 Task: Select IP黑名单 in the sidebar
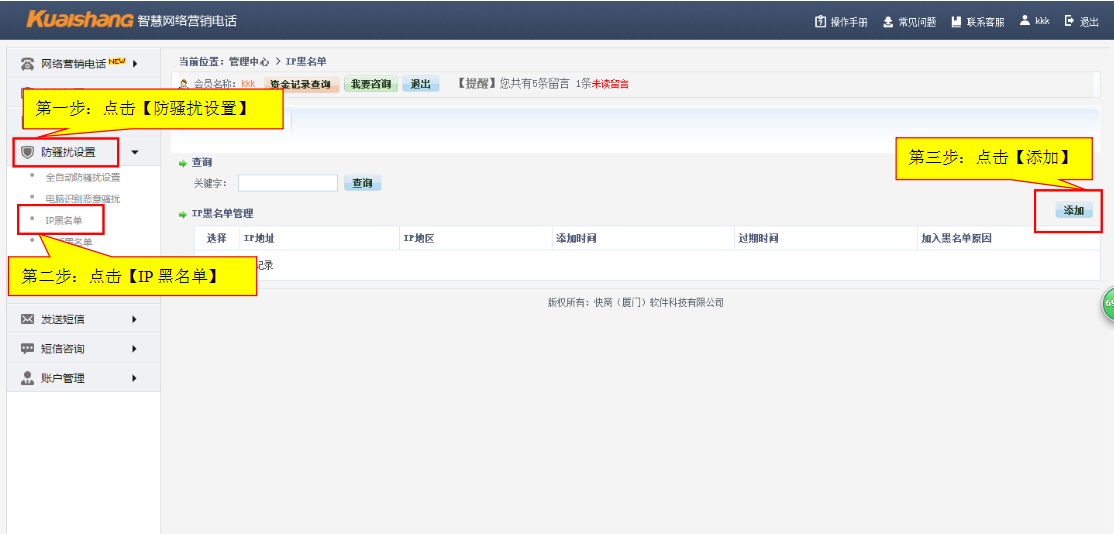pyautogui.click(x=64, y=220)
